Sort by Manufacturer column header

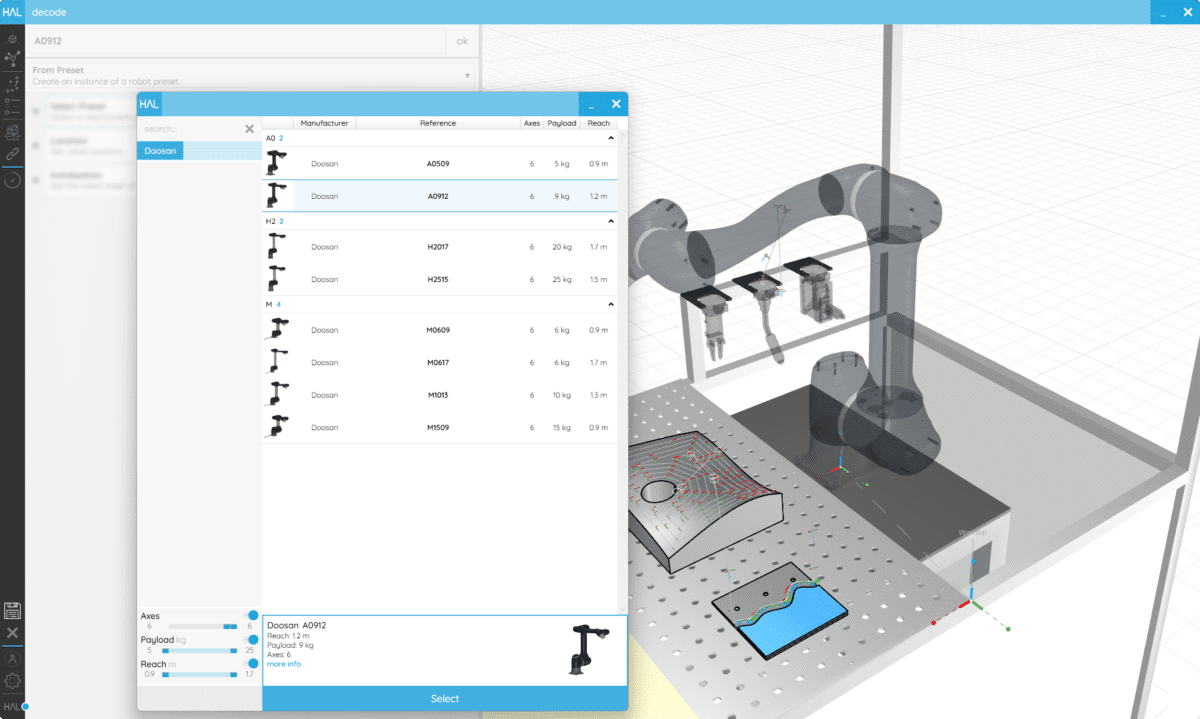pos(324,123)
